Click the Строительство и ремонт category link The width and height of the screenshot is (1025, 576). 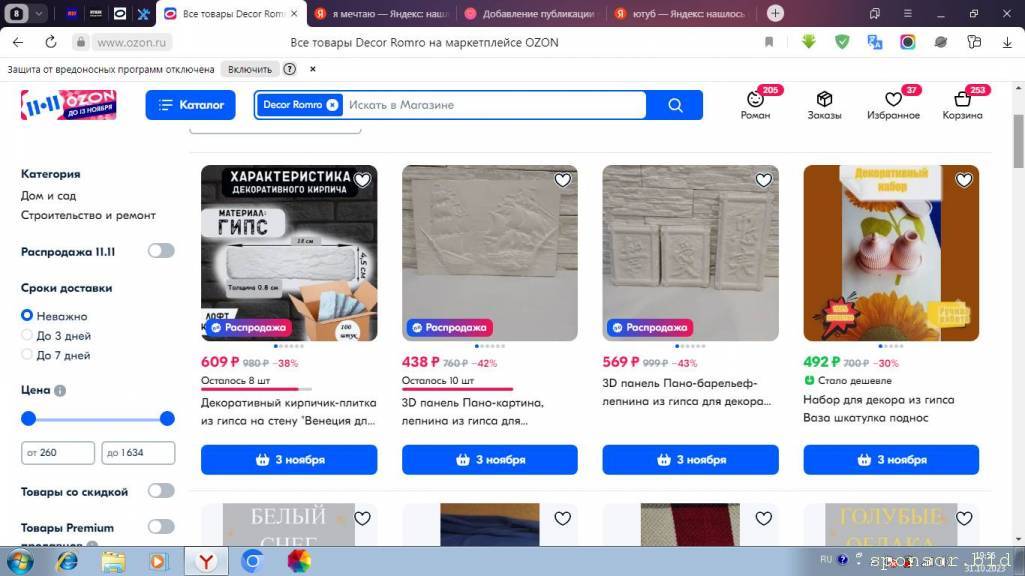point(88,215)
